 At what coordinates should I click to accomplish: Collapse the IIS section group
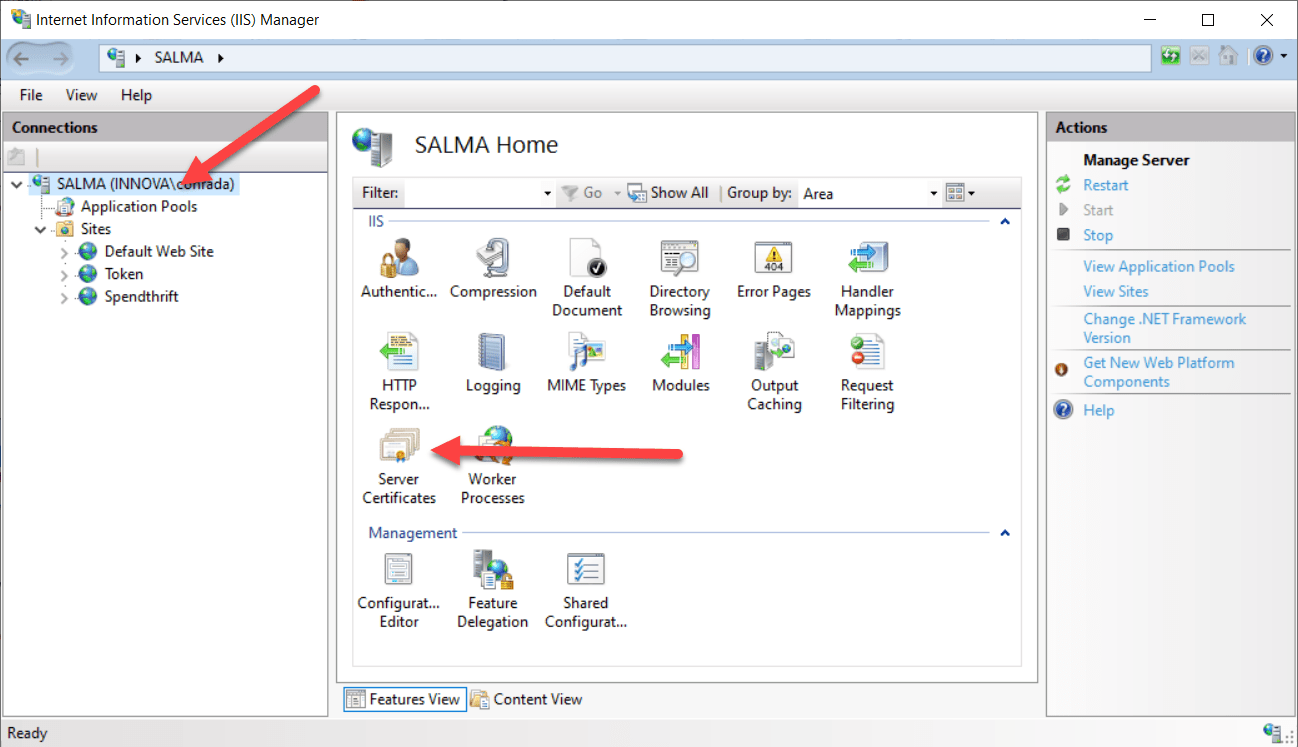point(1005,221)
